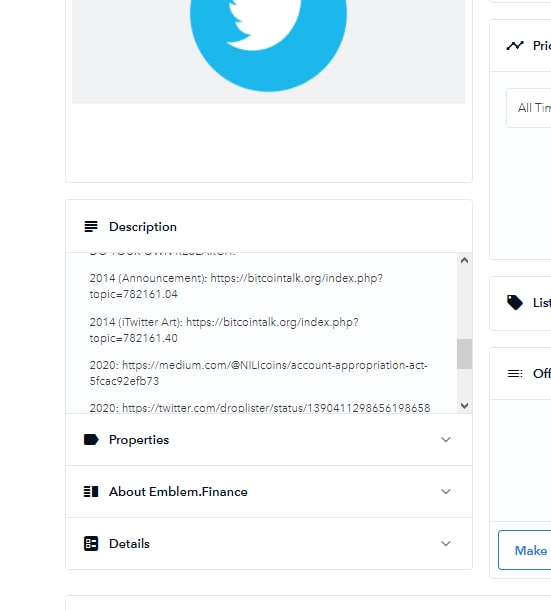Image resolution: width=551 pixels, height=610 pixels.
Task: Click the Details list icon
Action: click(91, 543)
